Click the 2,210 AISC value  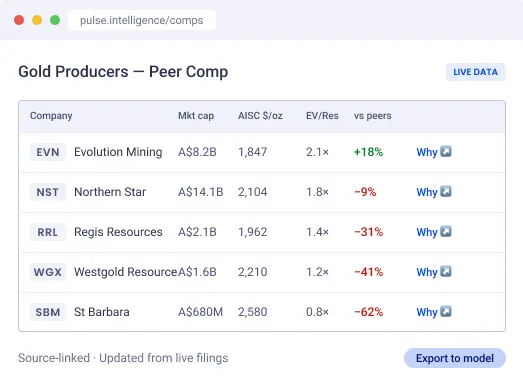[252, 272]
